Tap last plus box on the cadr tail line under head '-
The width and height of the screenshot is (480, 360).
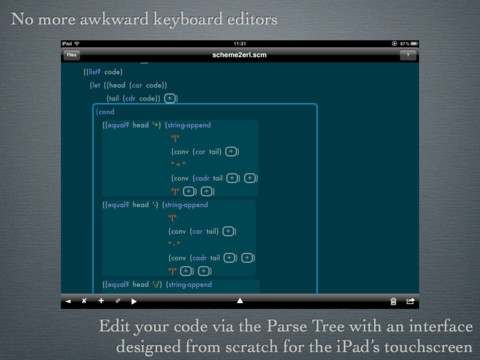[247, 258]
